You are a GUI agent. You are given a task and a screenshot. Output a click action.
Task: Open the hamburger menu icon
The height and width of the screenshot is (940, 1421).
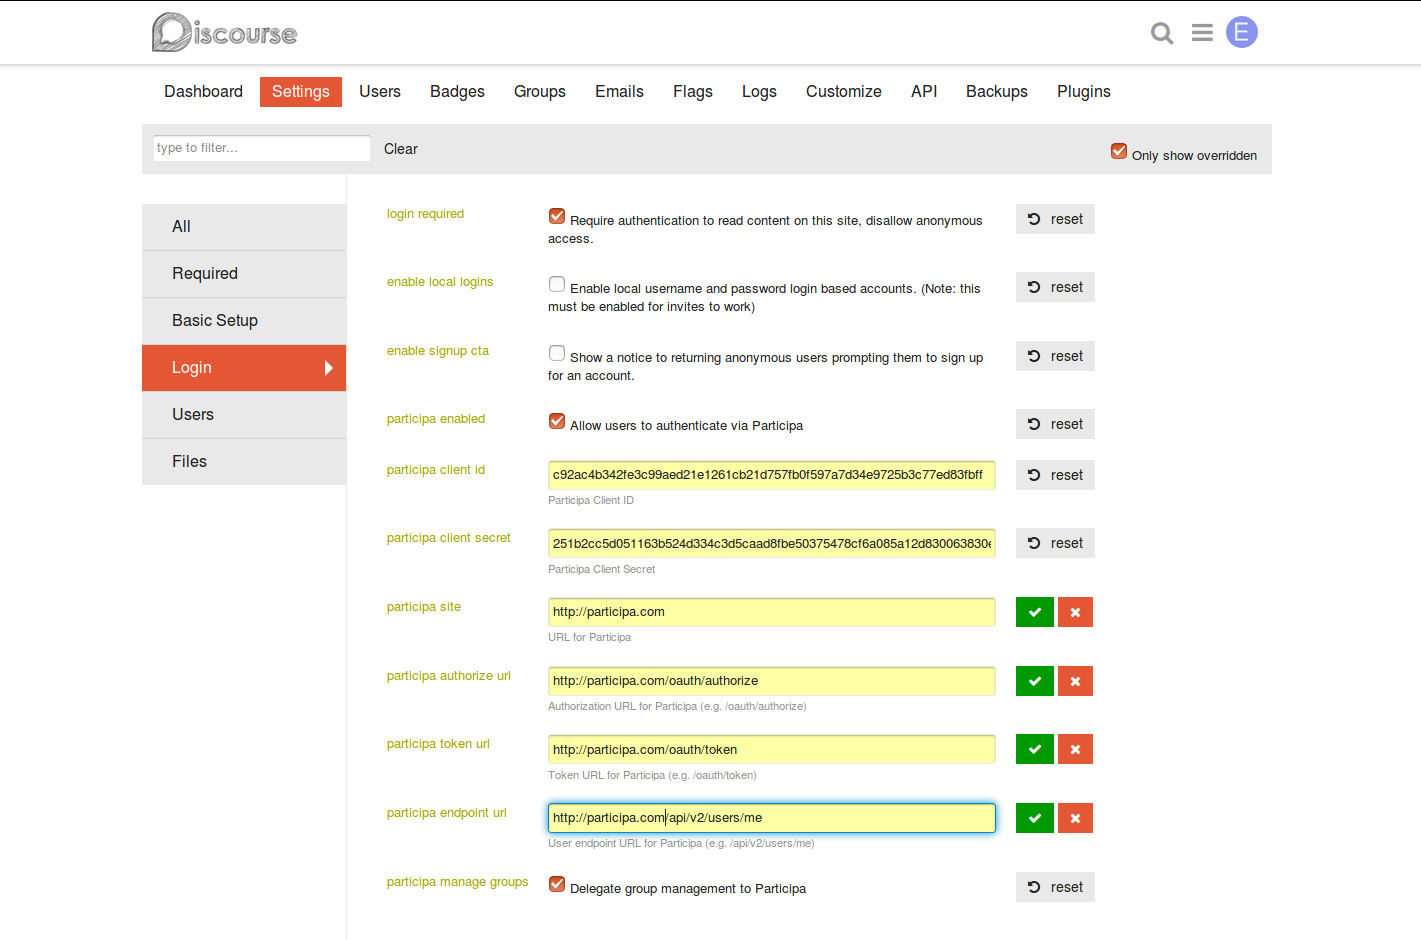coord(1202,33)
